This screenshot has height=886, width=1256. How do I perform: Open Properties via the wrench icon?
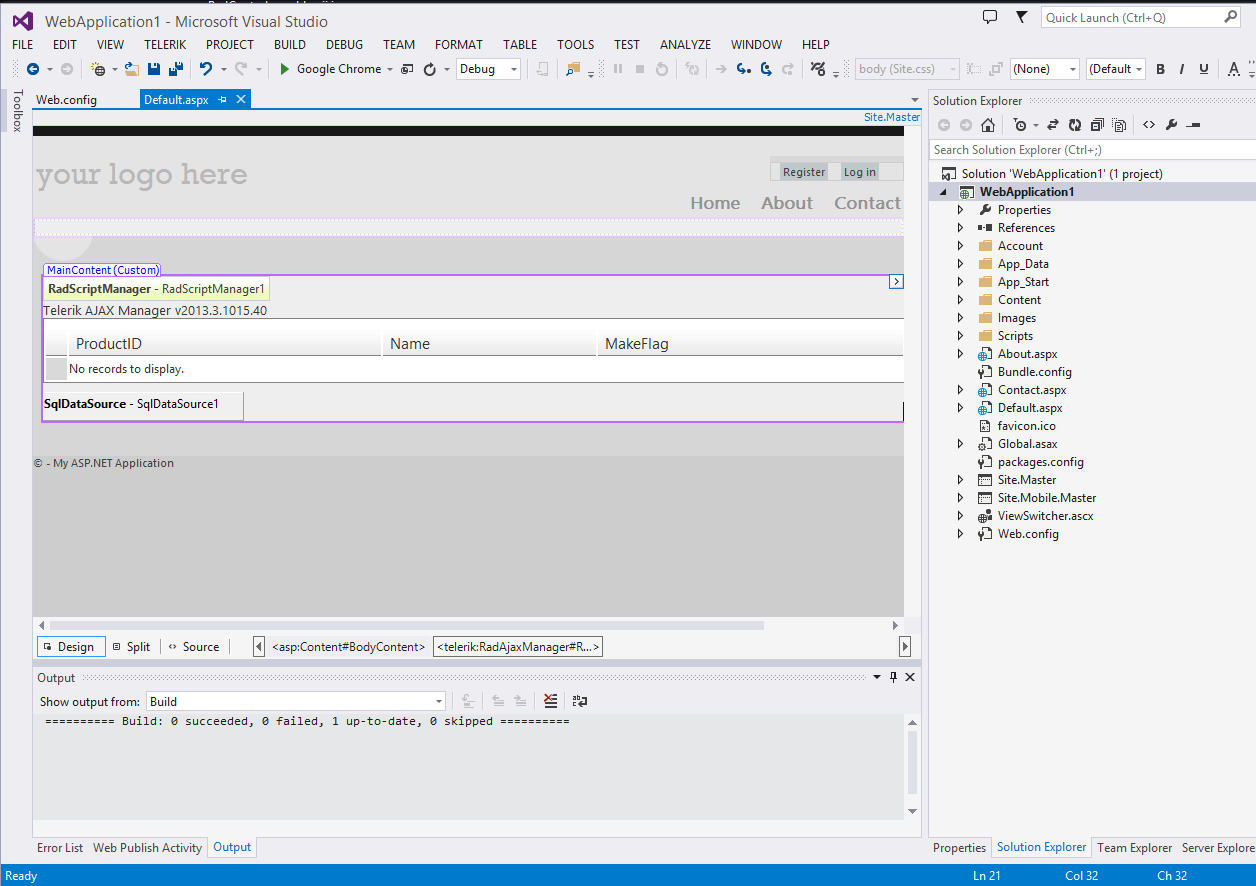coord(1171,125)
